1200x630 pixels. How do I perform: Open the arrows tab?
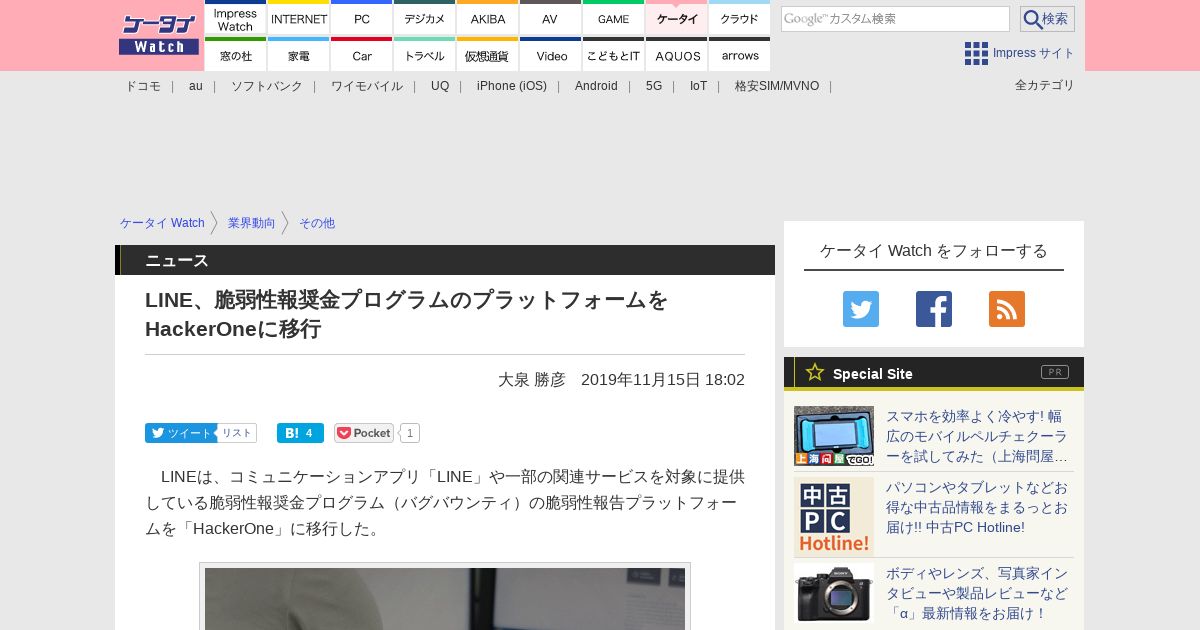click(740, 54)
